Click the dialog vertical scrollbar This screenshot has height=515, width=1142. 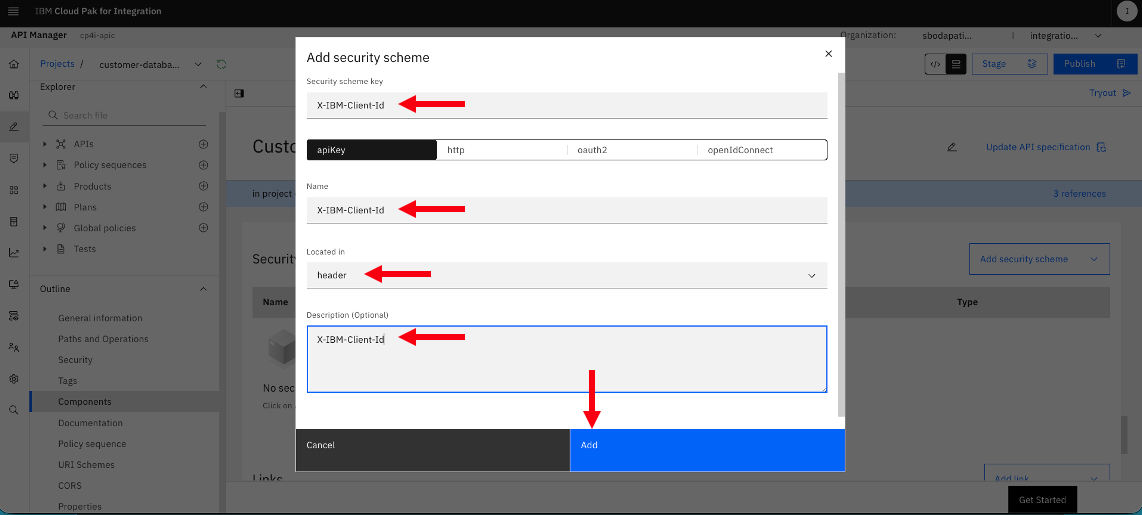coord(841,244)
